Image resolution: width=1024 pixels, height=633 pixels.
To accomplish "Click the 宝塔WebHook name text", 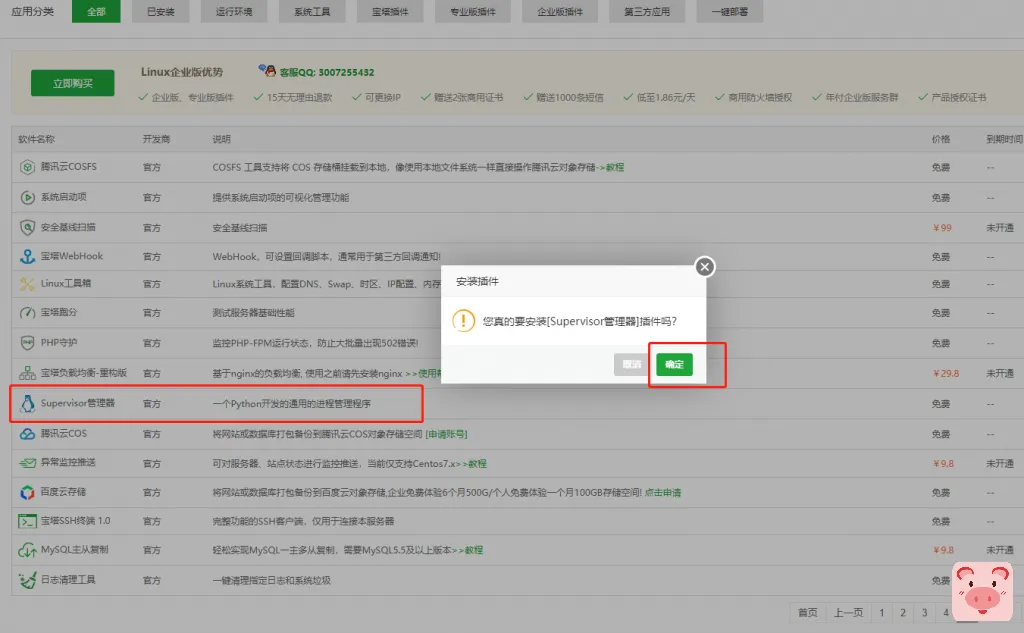I will coord(72,256).
